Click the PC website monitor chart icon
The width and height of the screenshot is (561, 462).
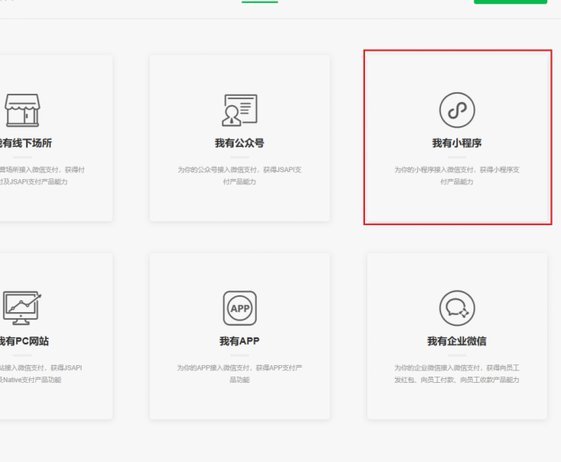point(21,308)
